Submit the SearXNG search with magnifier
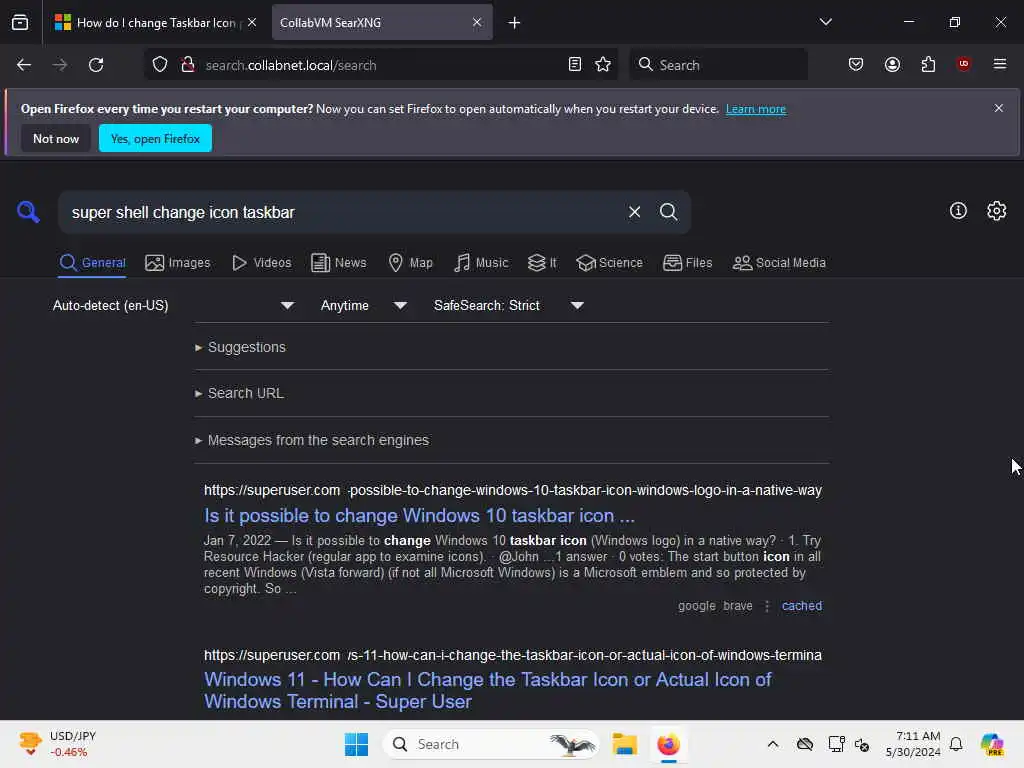Image resolution: width=1024 pixels, height=768 pixels. pos(668,212)
